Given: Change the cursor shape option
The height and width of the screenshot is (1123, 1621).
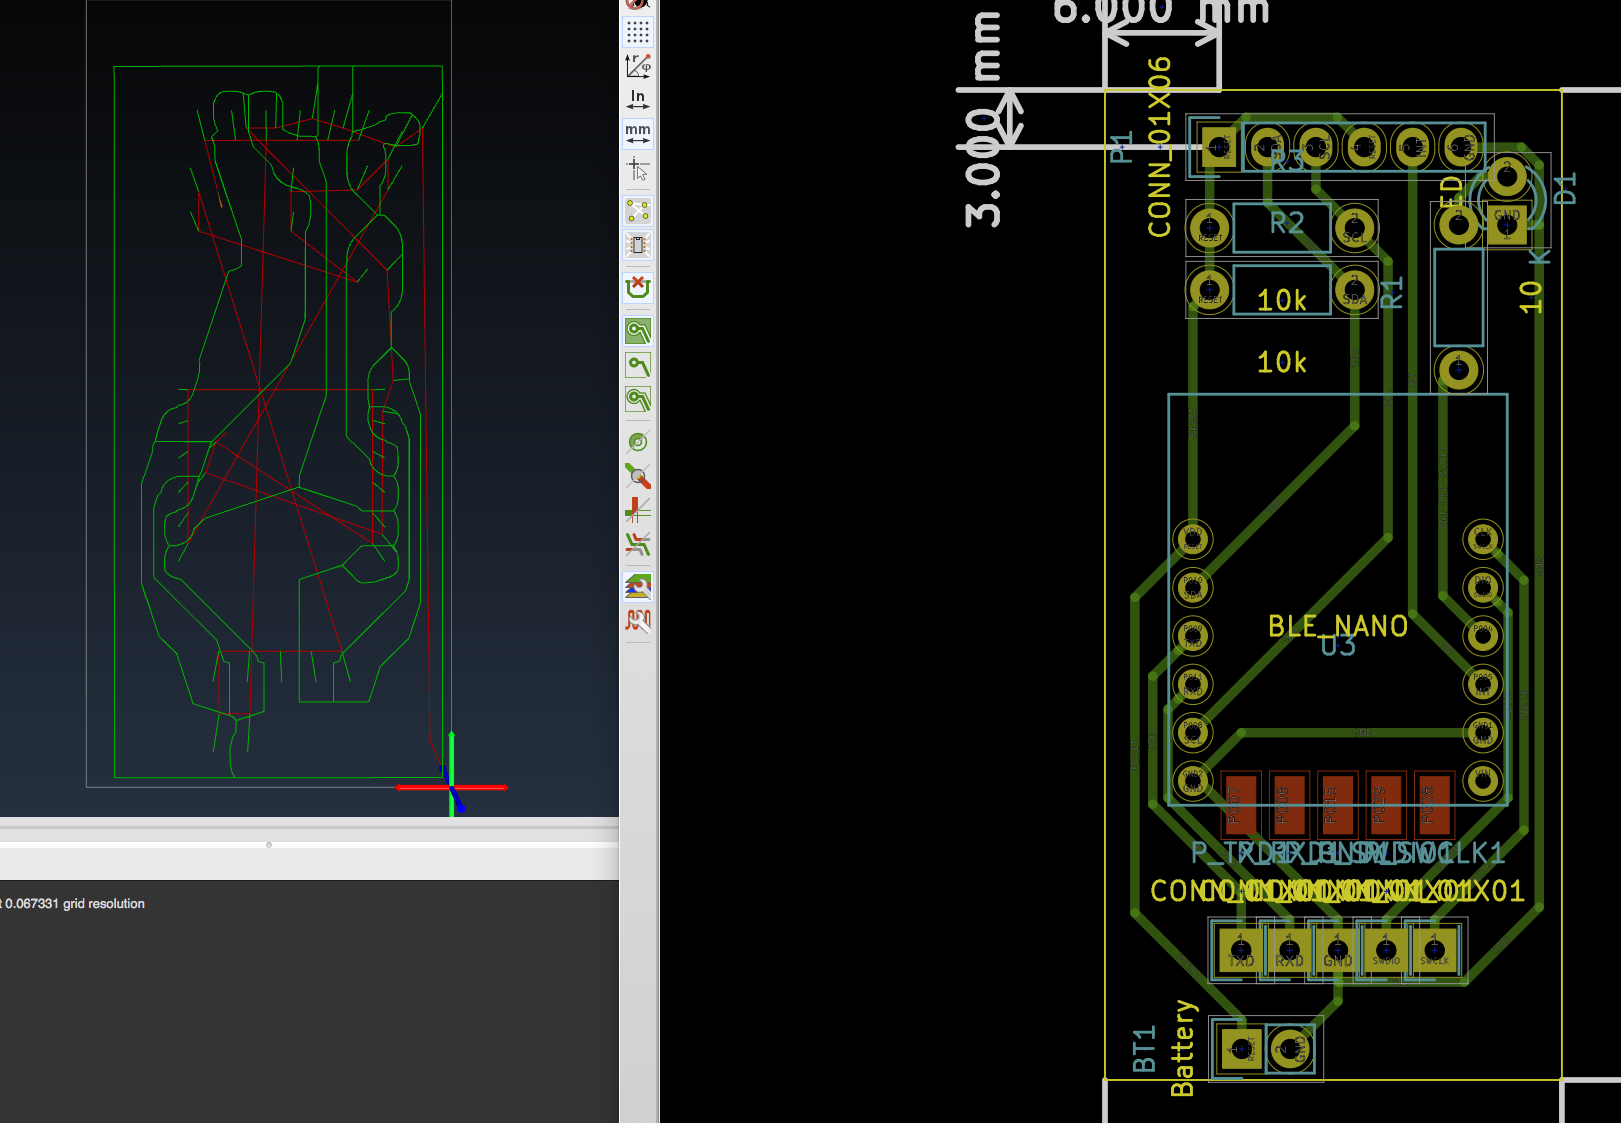Looking at the screenshot, I should [x=638, y=169].
